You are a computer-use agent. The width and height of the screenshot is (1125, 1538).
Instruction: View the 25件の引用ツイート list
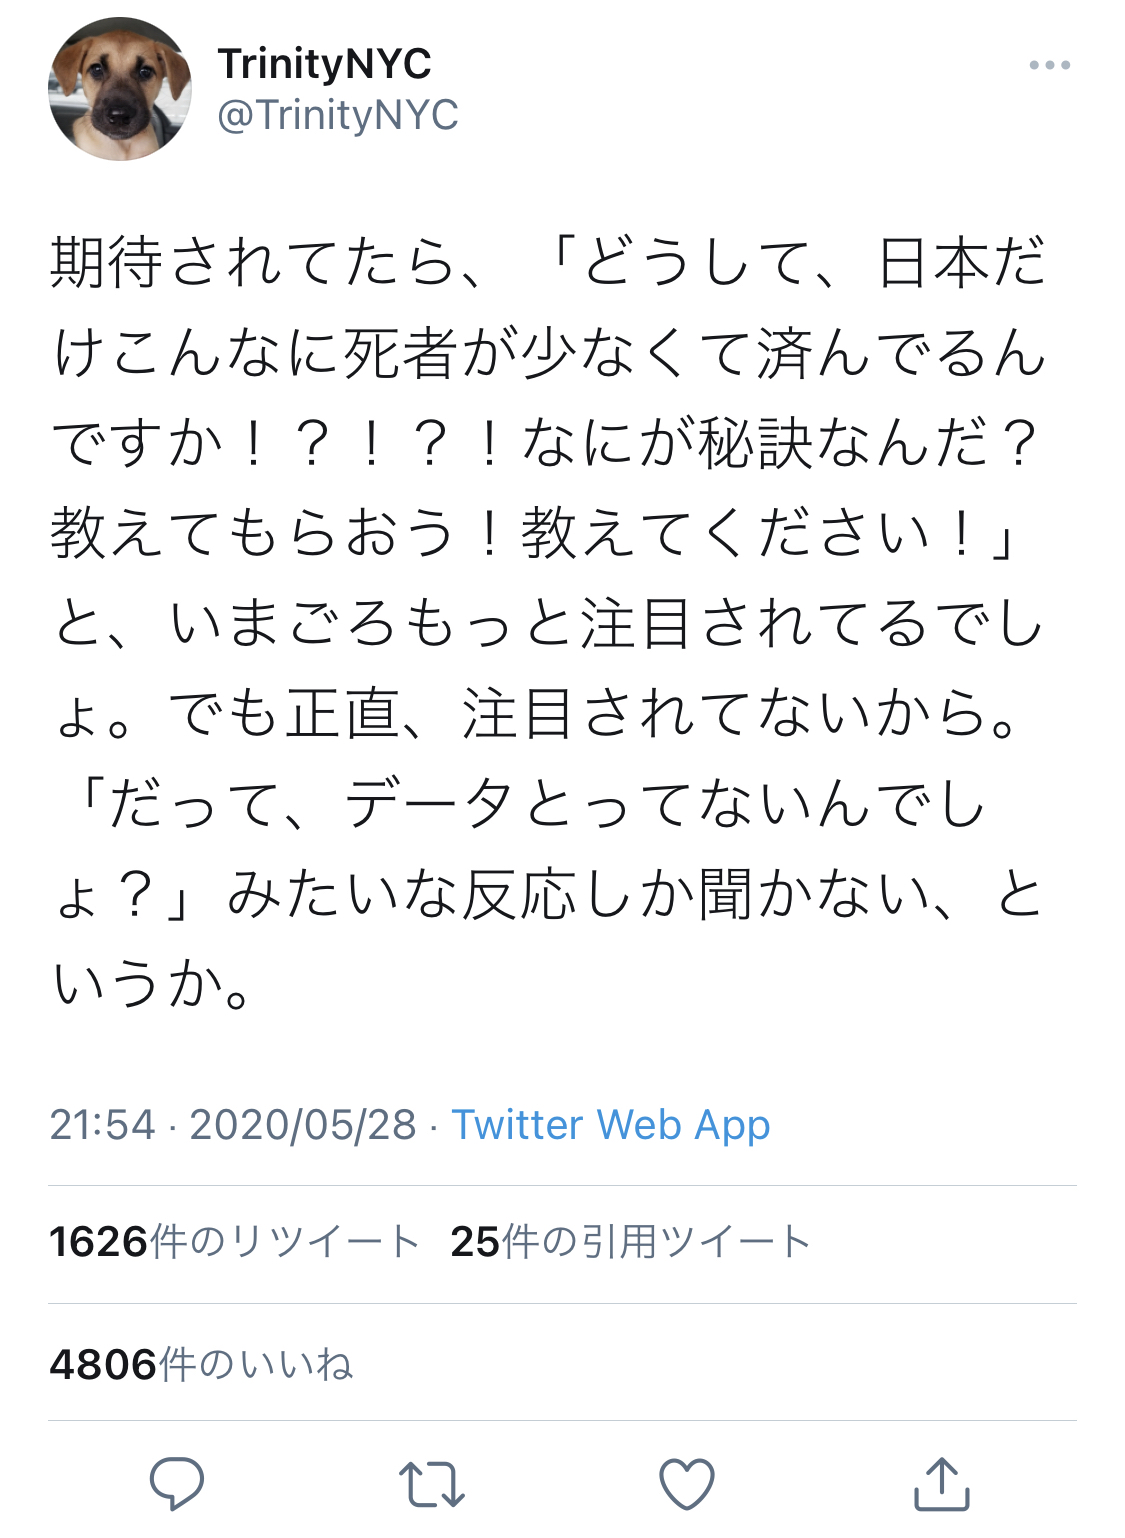tap(630, 1242)
